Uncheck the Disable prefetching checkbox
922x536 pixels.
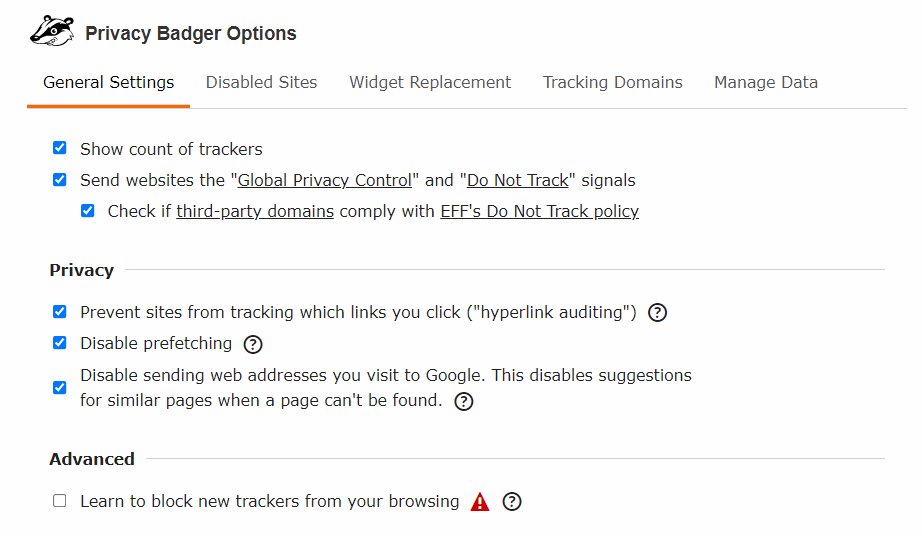(x=60, y=343)
